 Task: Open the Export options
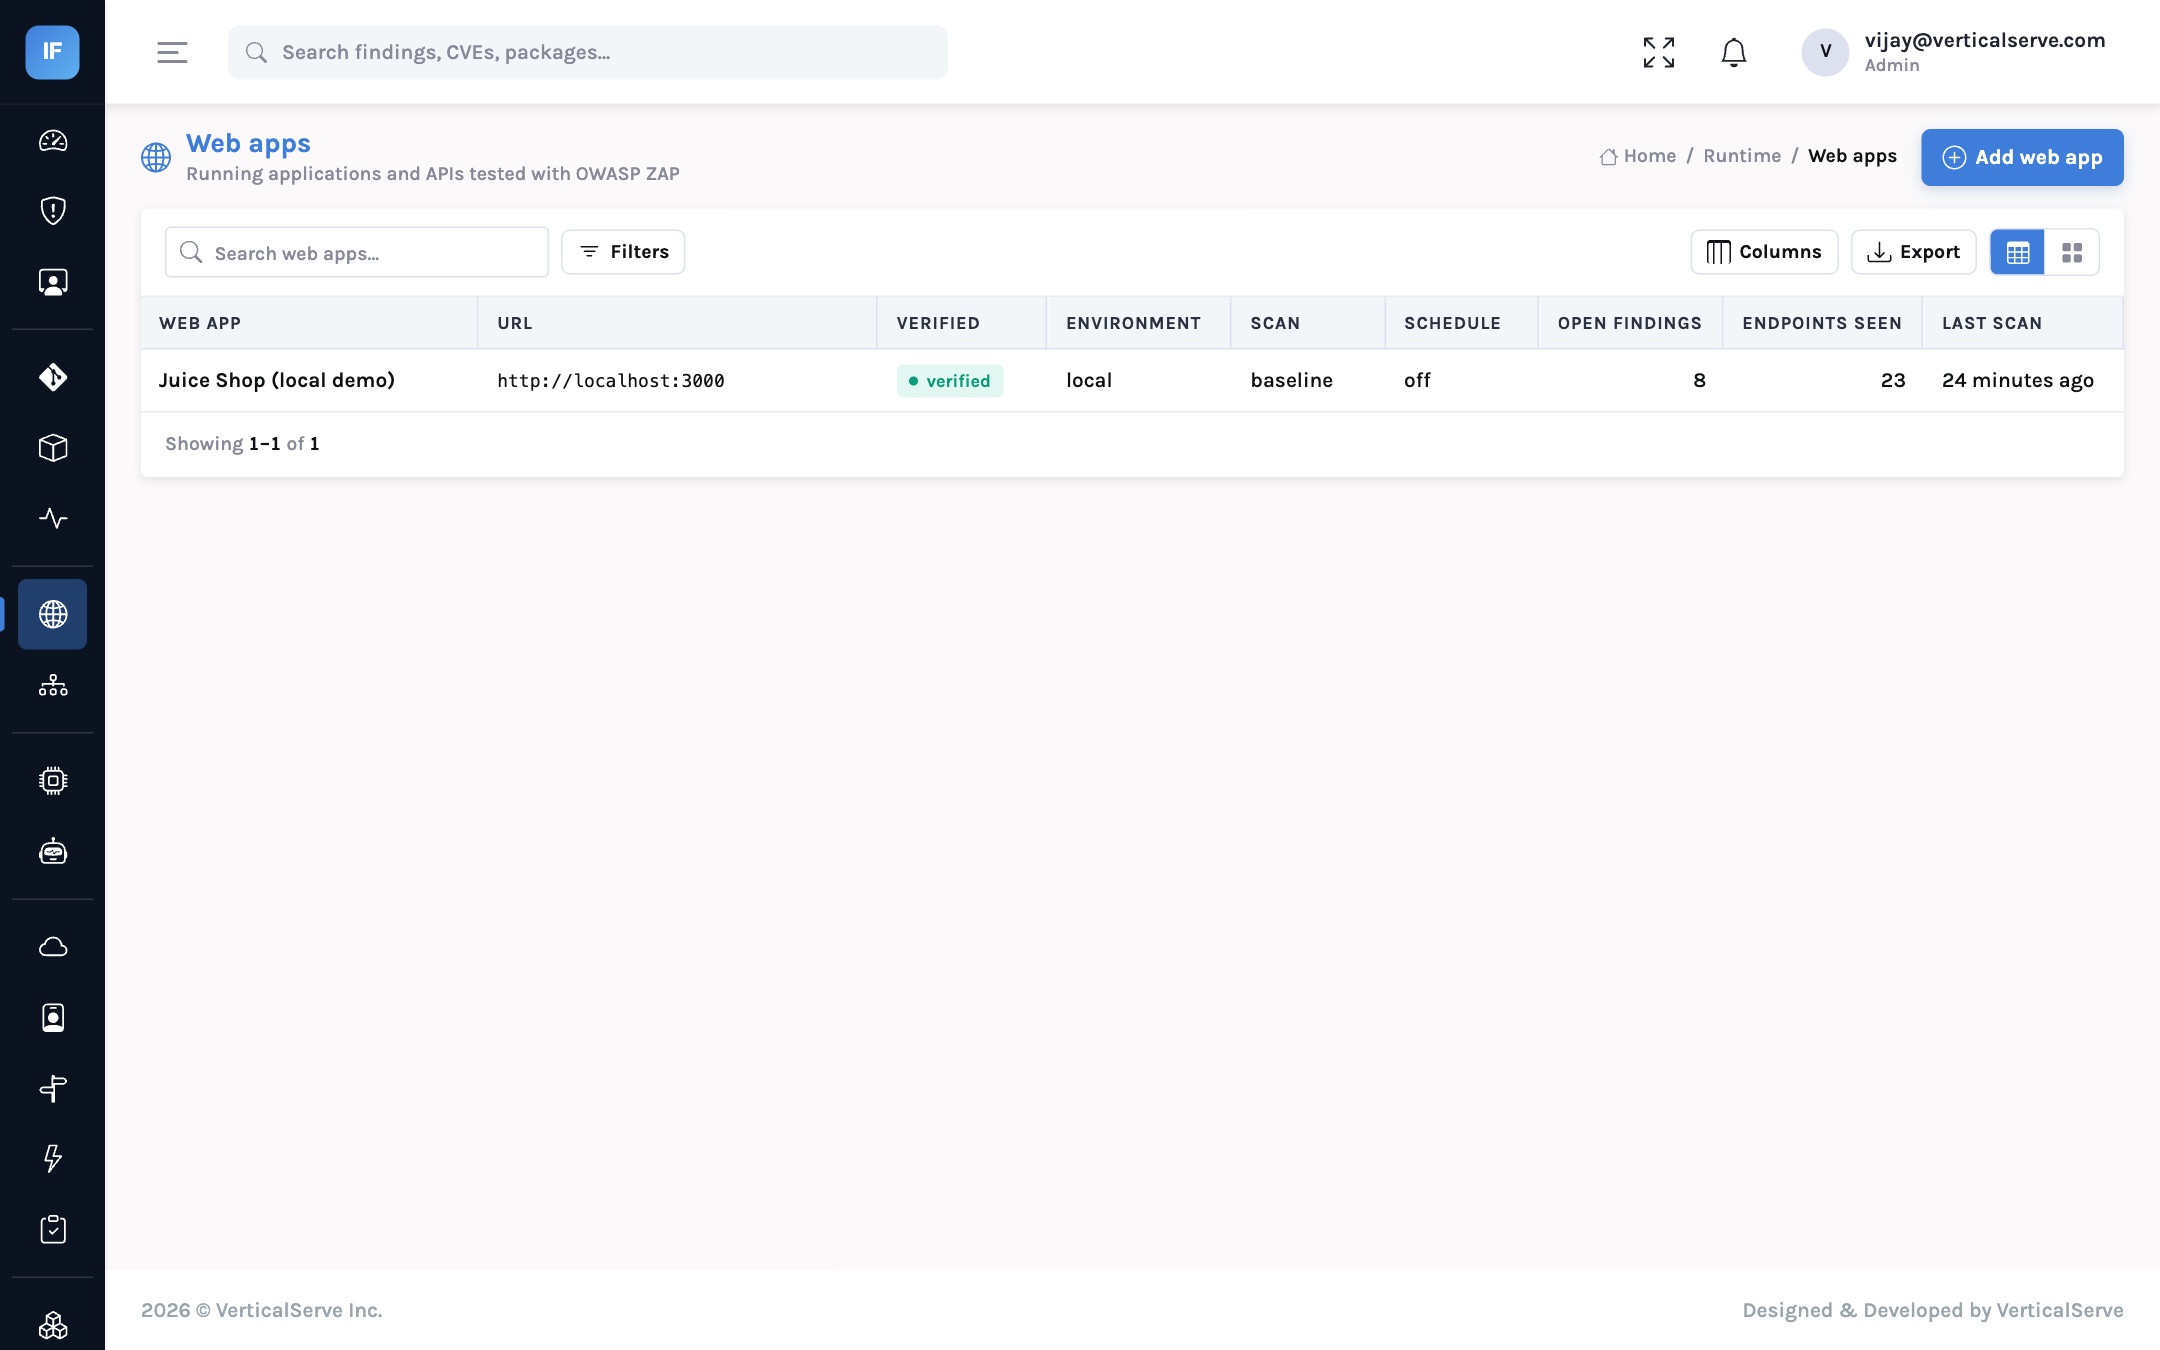click(1913, 252)
